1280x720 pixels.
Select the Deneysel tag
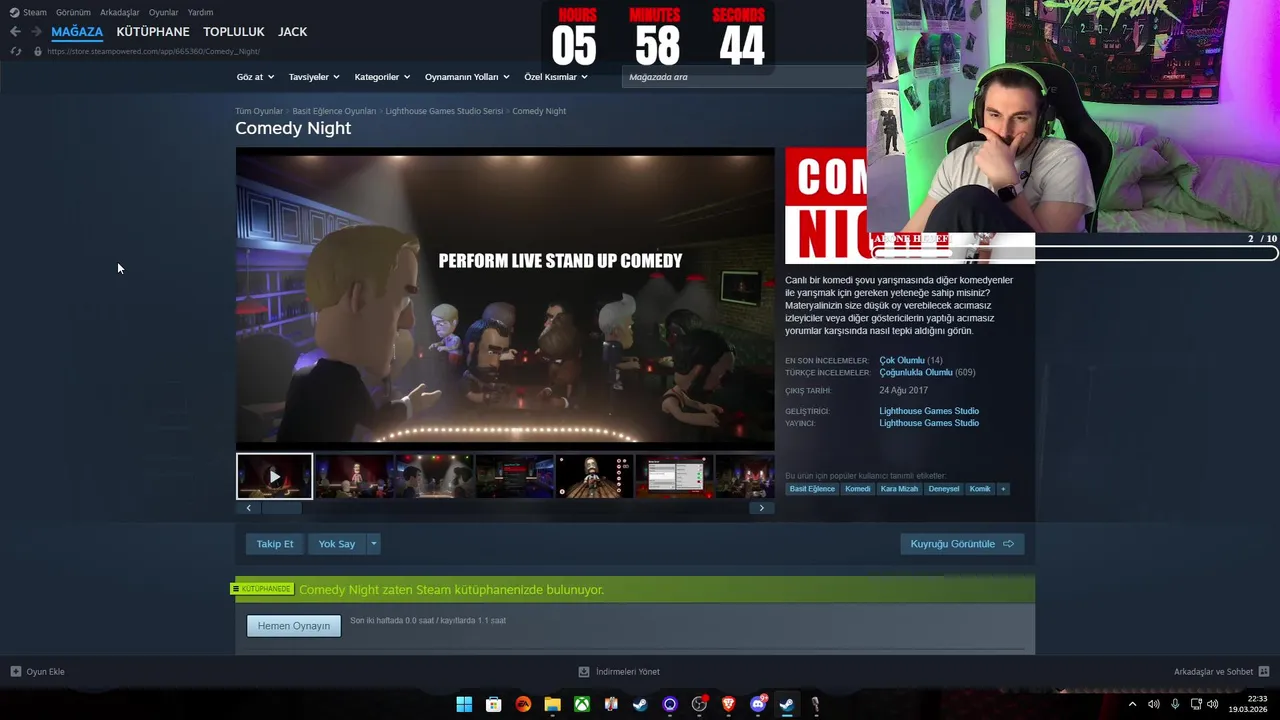pyautogui.click(x=944, y=489)
